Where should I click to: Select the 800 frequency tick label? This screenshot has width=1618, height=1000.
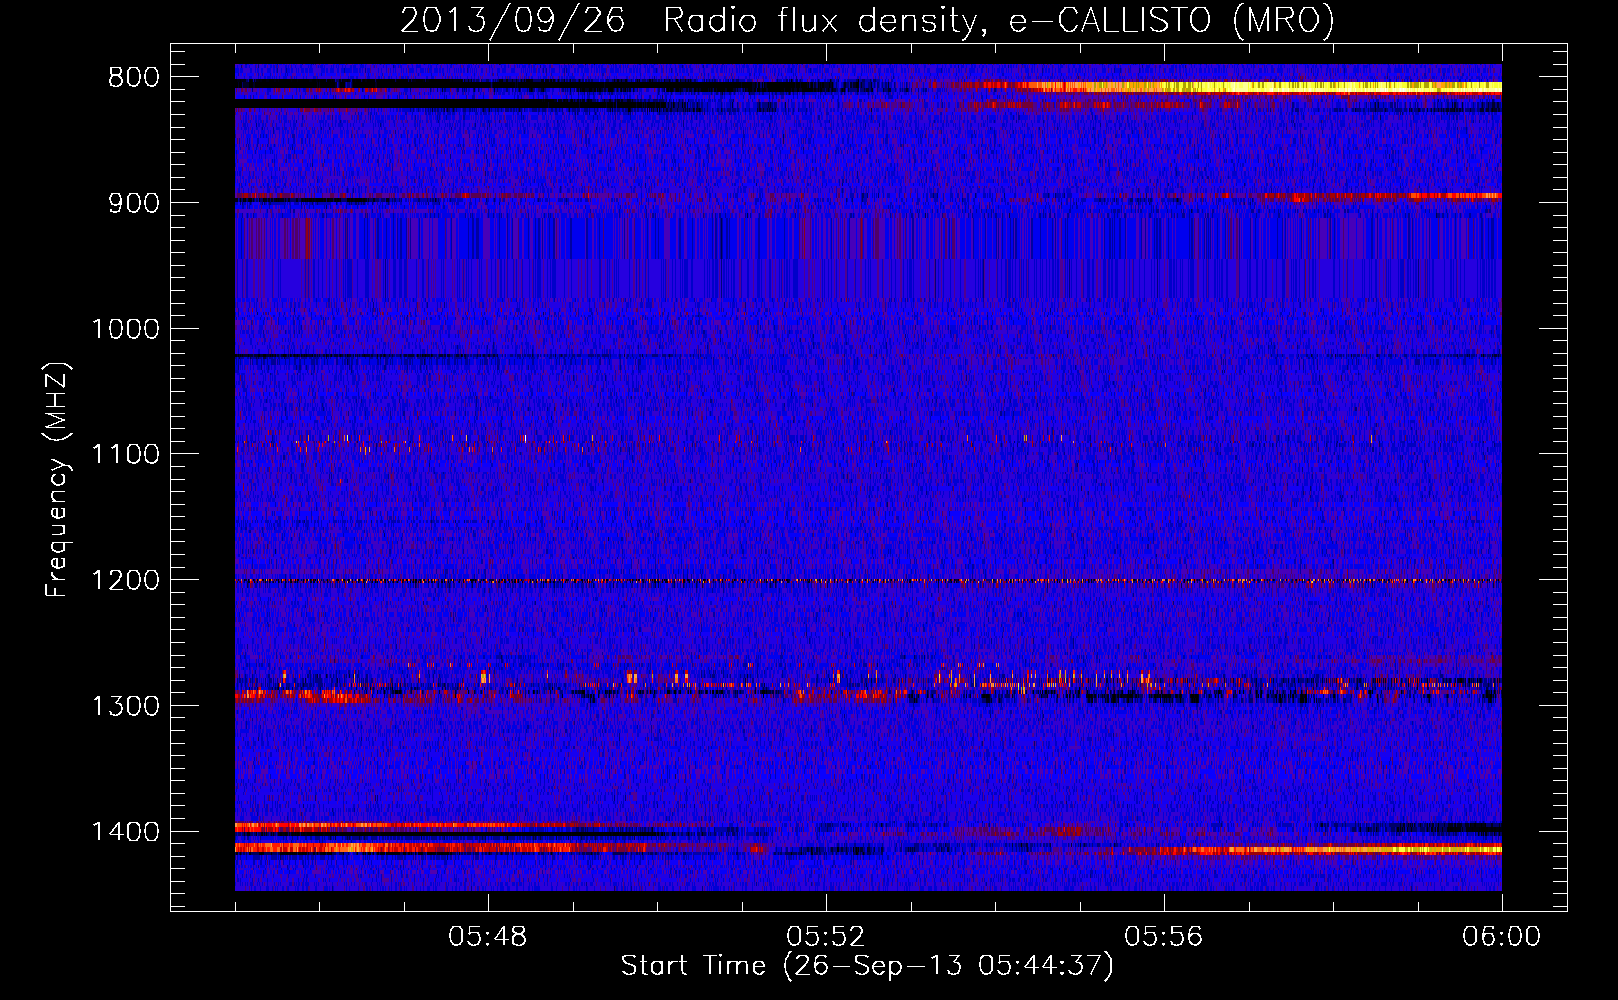click(134, 78)
